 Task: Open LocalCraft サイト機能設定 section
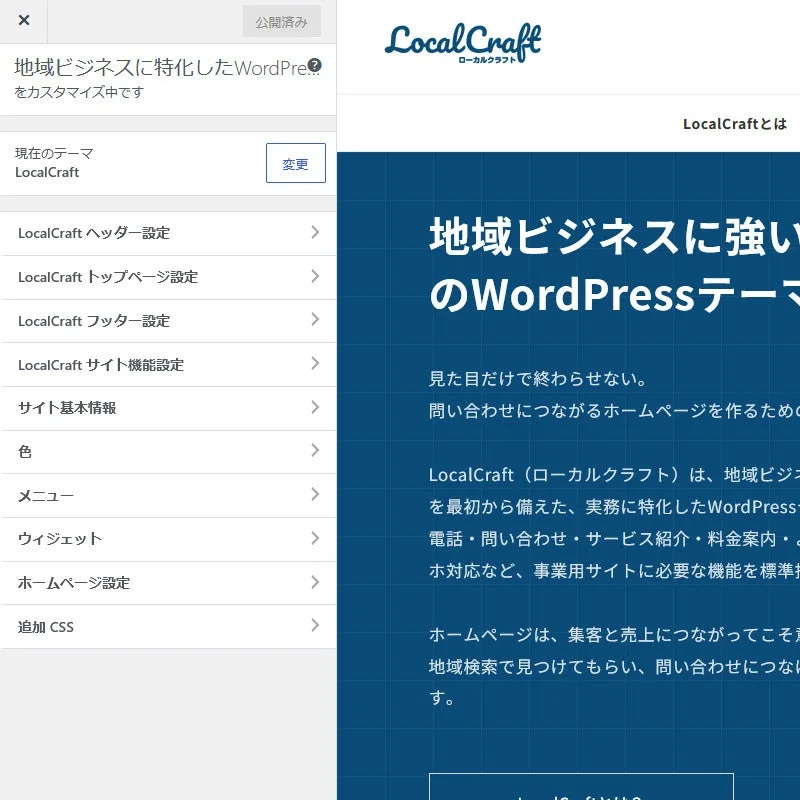tap(168, 365)
